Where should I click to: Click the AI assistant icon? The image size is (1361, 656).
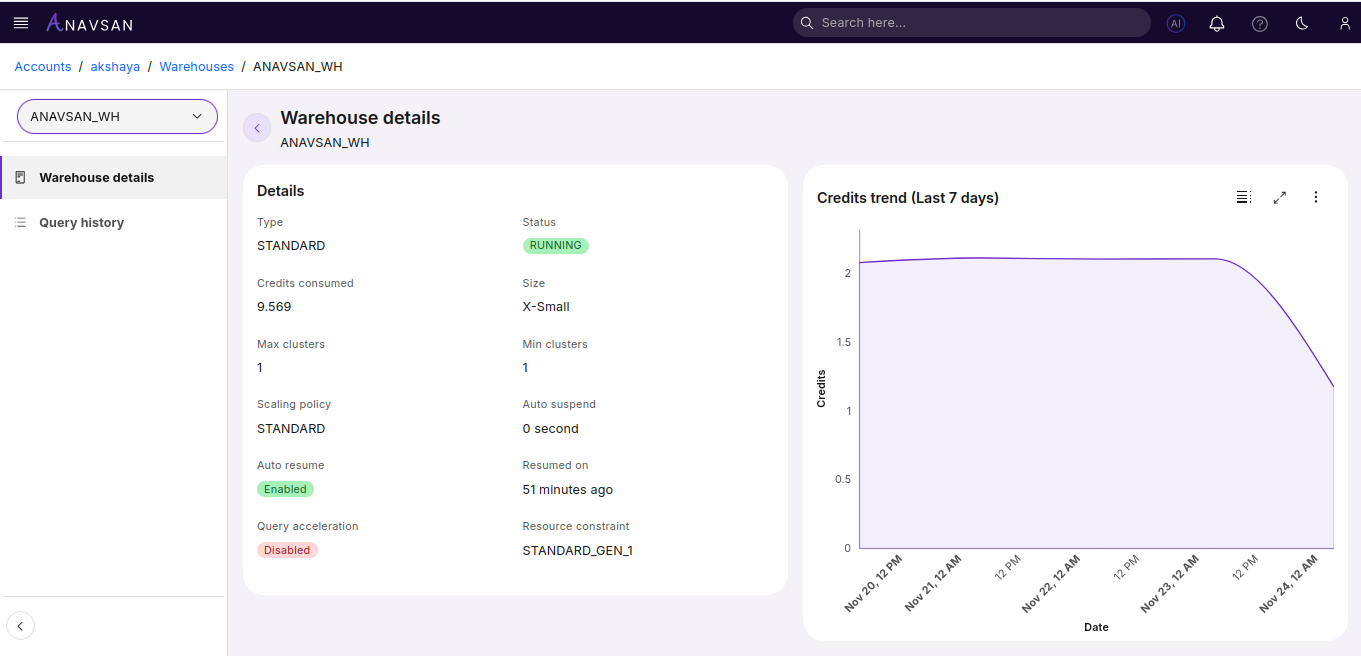coord(1175,23)
